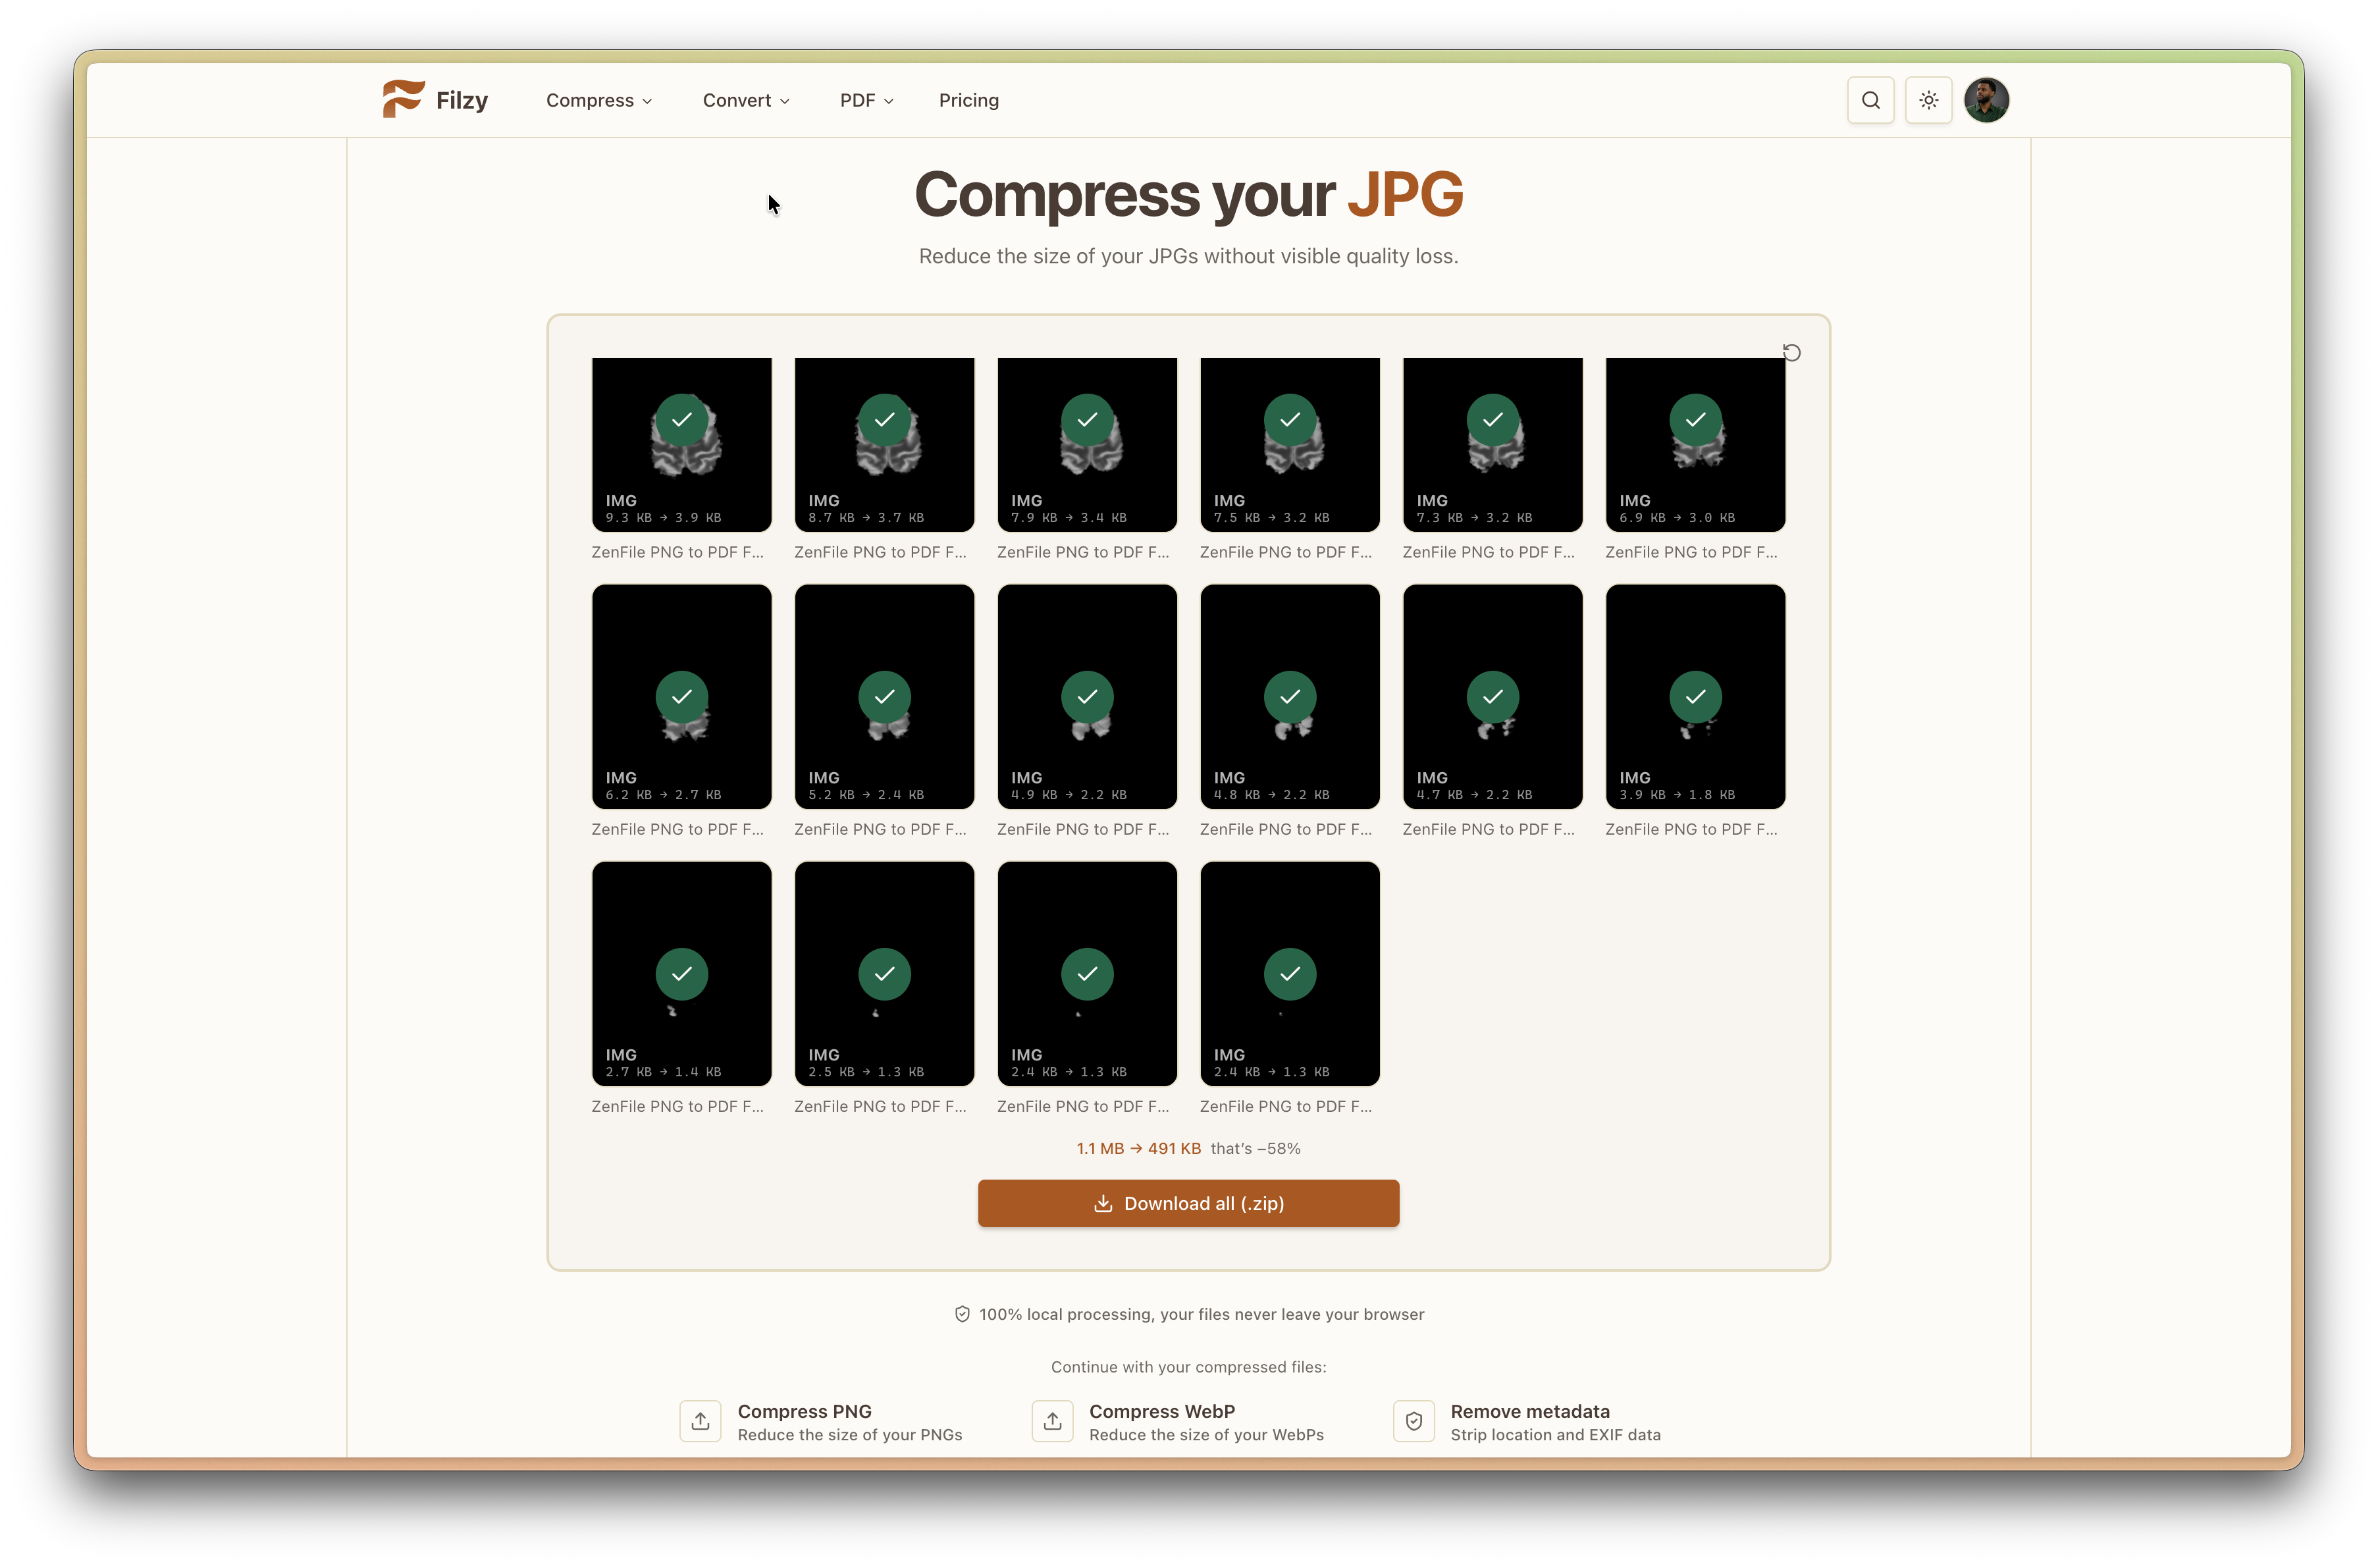Viewport: 2378px width, 1568px height.
Task: Click the "that's –58%" savings text
Action: [x=1255, y=1148]
